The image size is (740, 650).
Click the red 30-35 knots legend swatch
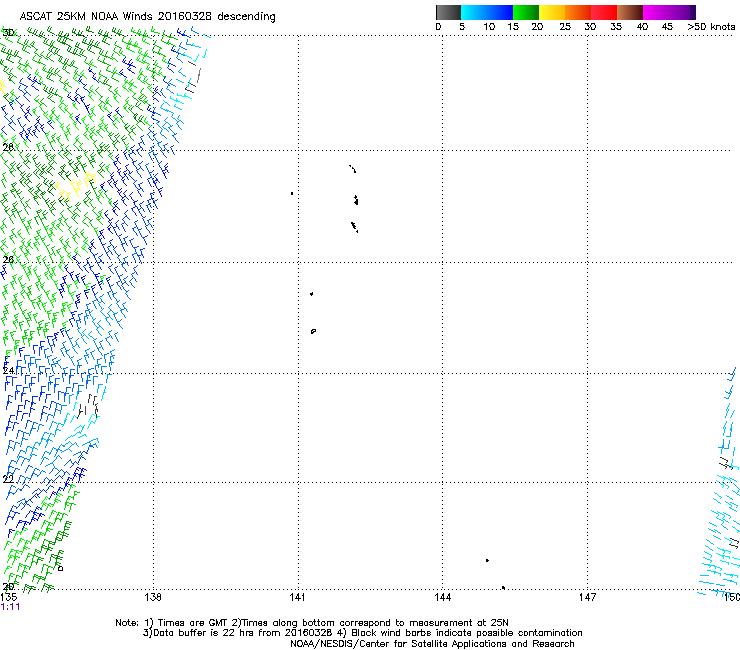(604, 12)
